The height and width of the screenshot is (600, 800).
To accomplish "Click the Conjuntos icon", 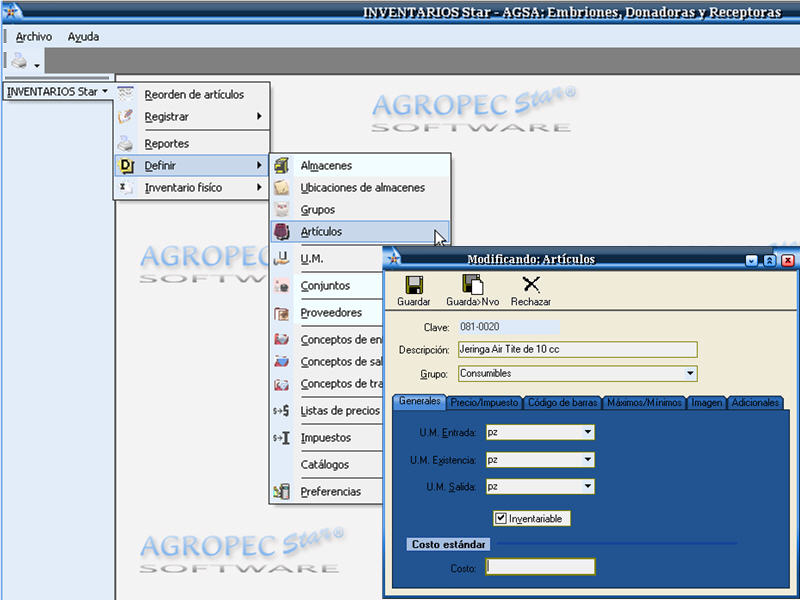I will [x=282, y=285].
